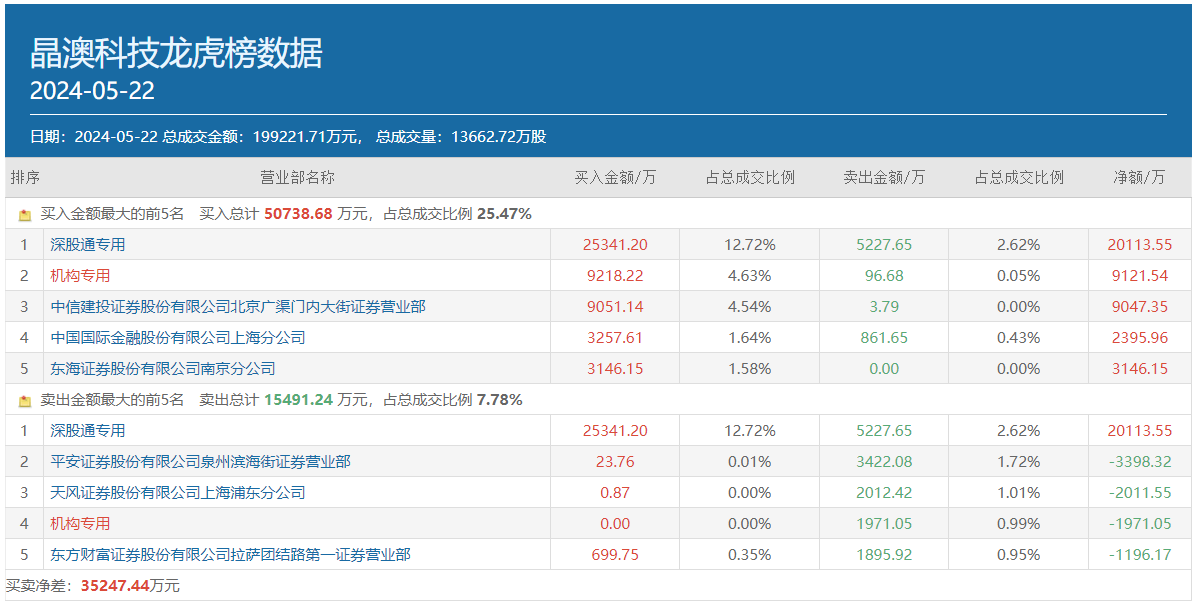Click the 晶澳科技龙虎榜数据 page title
Image resolution: width=1196 pixels, height=602 pixels.
coord(176,53)
